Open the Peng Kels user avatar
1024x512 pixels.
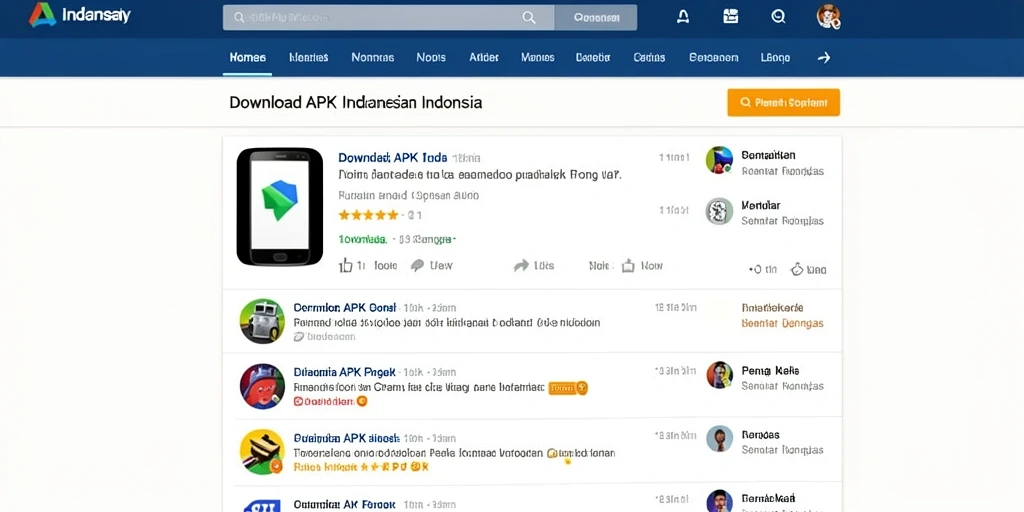click(x=719, y=375)
